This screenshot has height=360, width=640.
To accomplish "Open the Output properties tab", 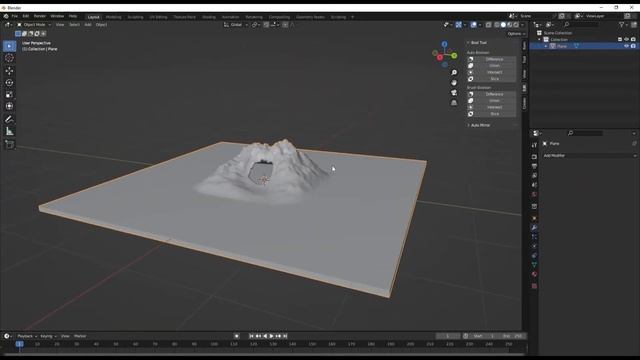I will pyautogui.click(x=534, y=166).
